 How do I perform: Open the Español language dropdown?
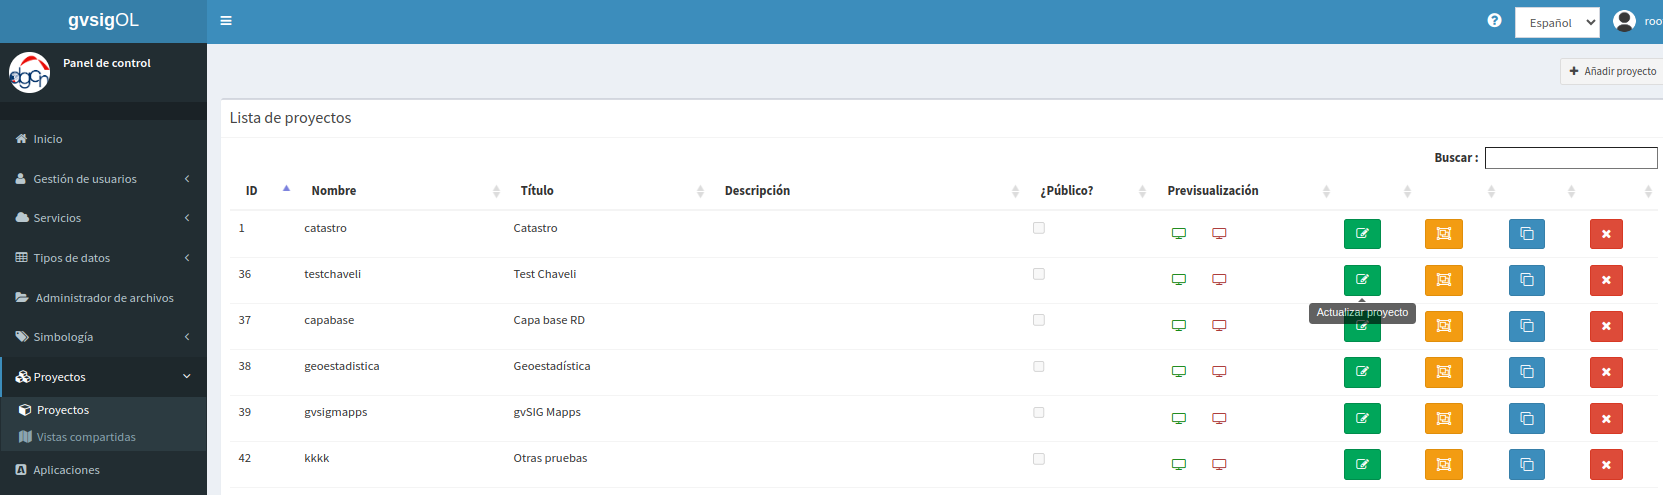click(x=1557, y=22)
